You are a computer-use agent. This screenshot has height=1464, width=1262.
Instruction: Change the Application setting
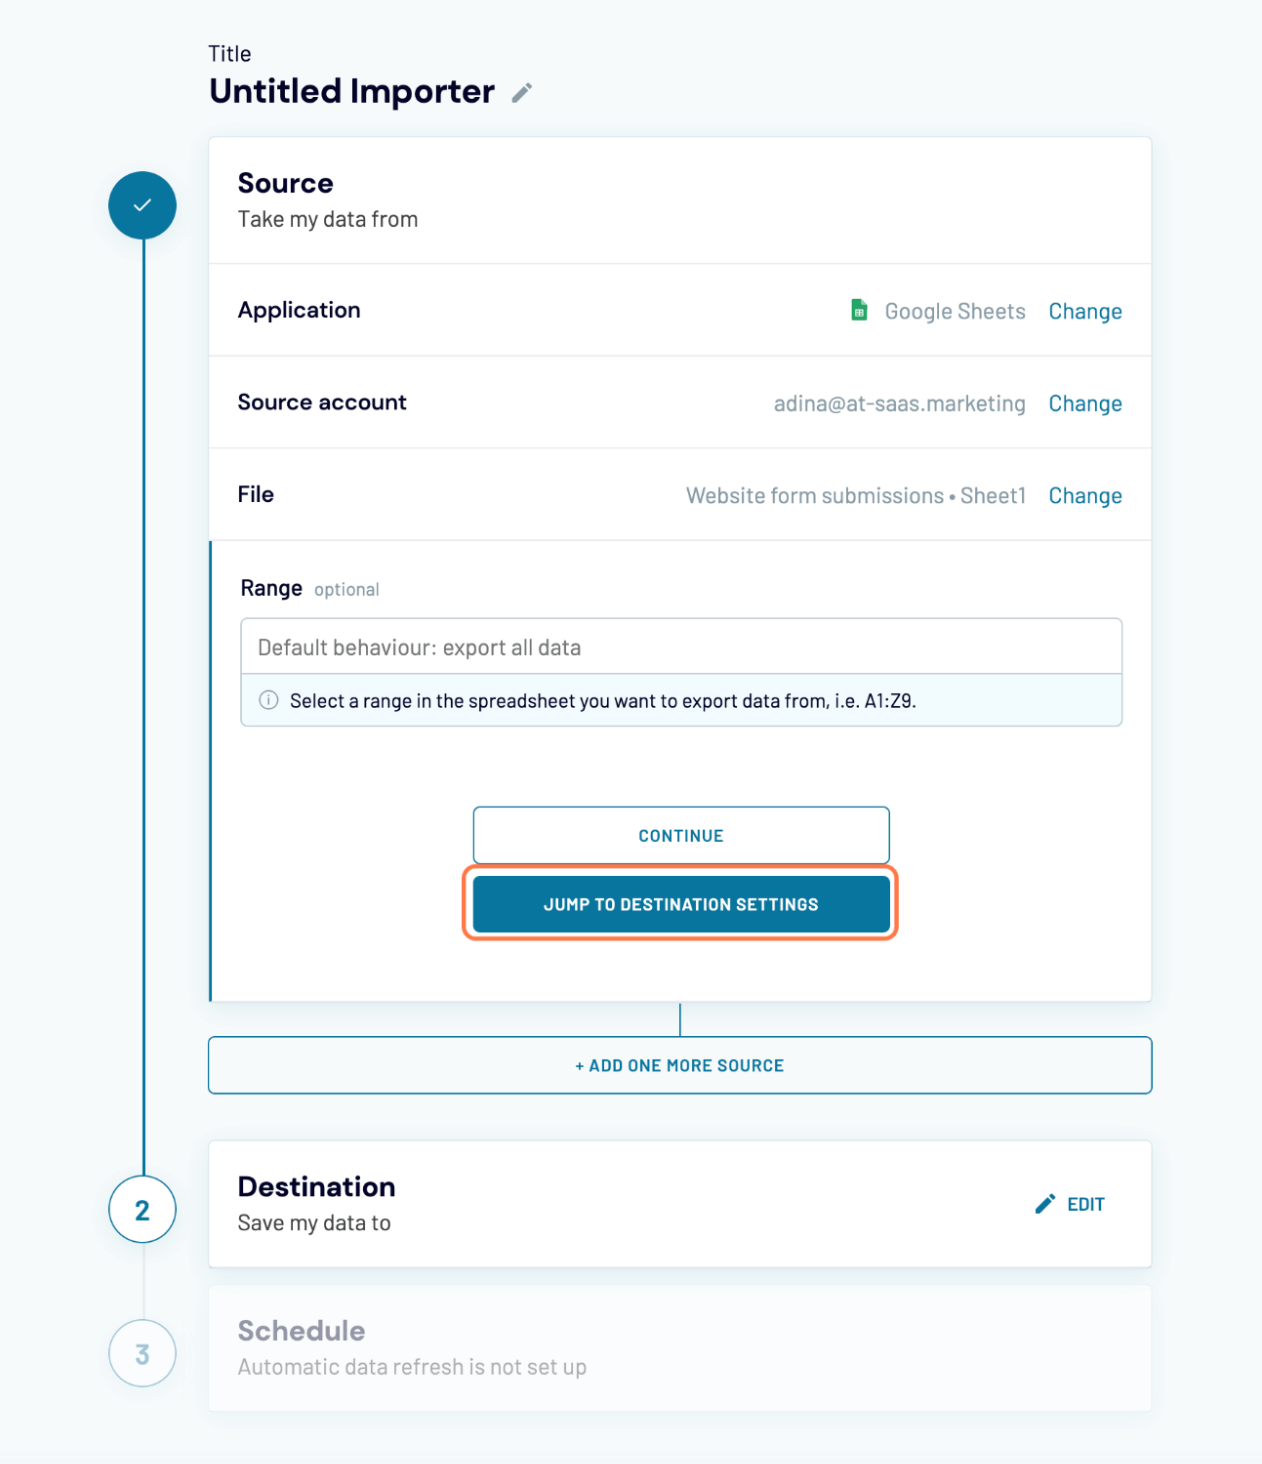coord(1085,311)
